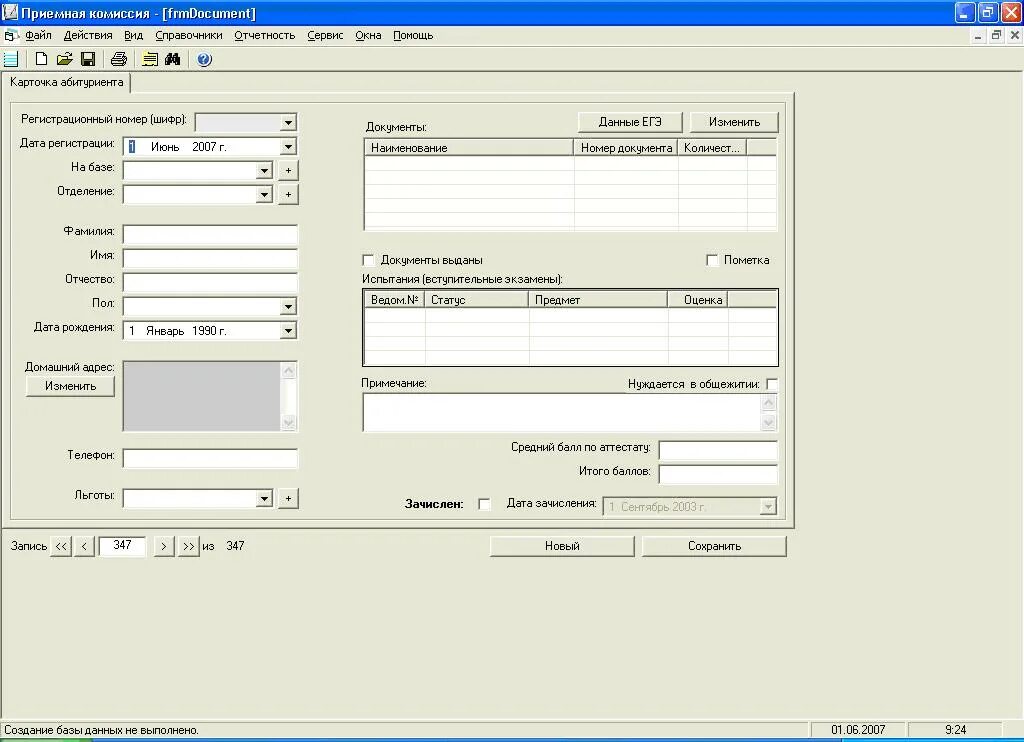Click the plus button next to Льготы

288,498
